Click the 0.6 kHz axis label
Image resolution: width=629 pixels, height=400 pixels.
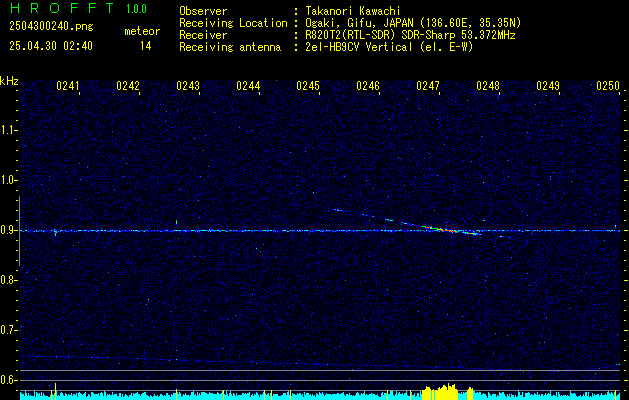point(8,380)
